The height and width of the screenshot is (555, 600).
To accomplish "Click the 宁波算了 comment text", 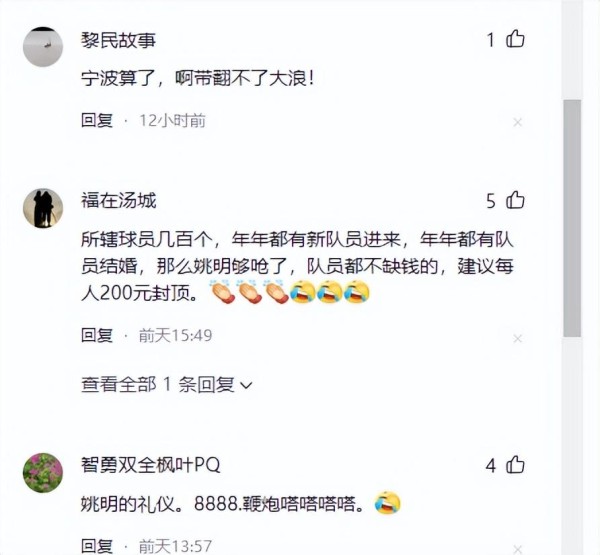I will click(x=197, y=79).
